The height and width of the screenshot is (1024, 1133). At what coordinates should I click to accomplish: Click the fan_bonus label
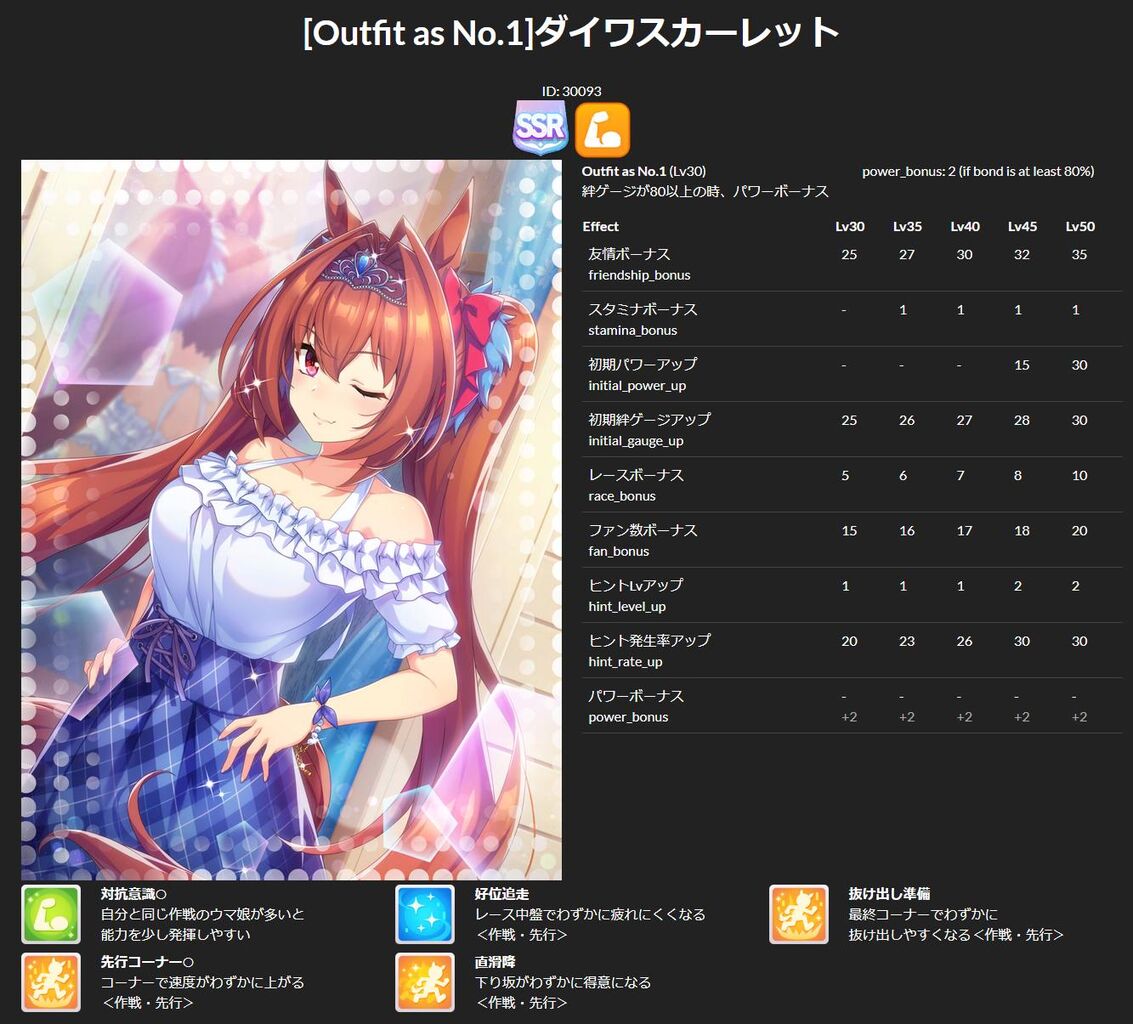click(619, 551)
